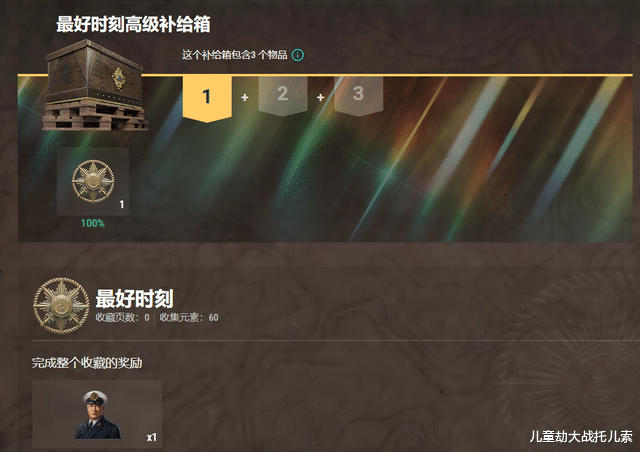Click the plus sign between tabs 2 and 3
Screen dimensions: 640x452
point(320,97)
